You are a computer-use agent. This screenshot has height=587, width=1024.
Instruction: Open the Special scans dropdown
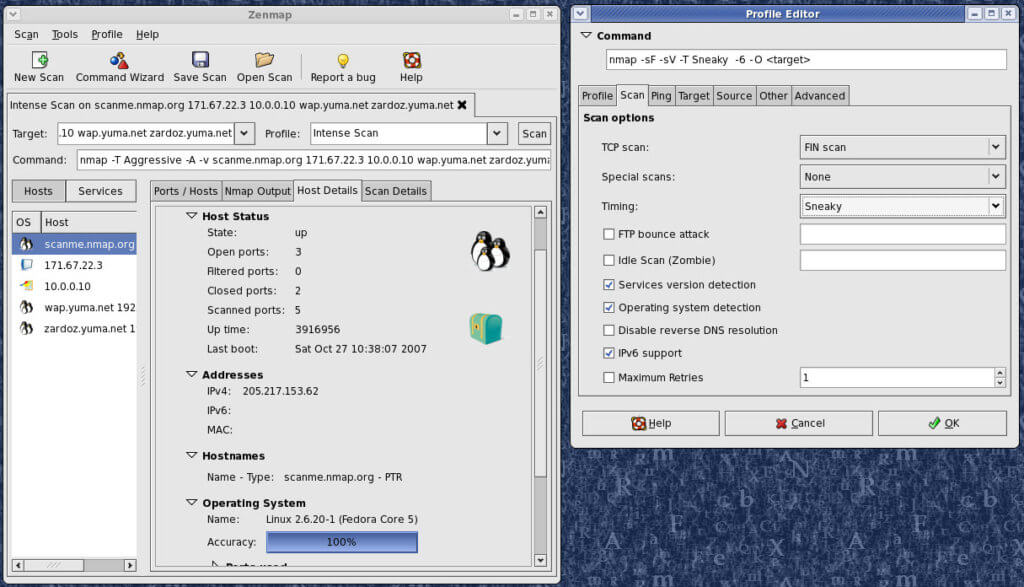tap(903, 177)
